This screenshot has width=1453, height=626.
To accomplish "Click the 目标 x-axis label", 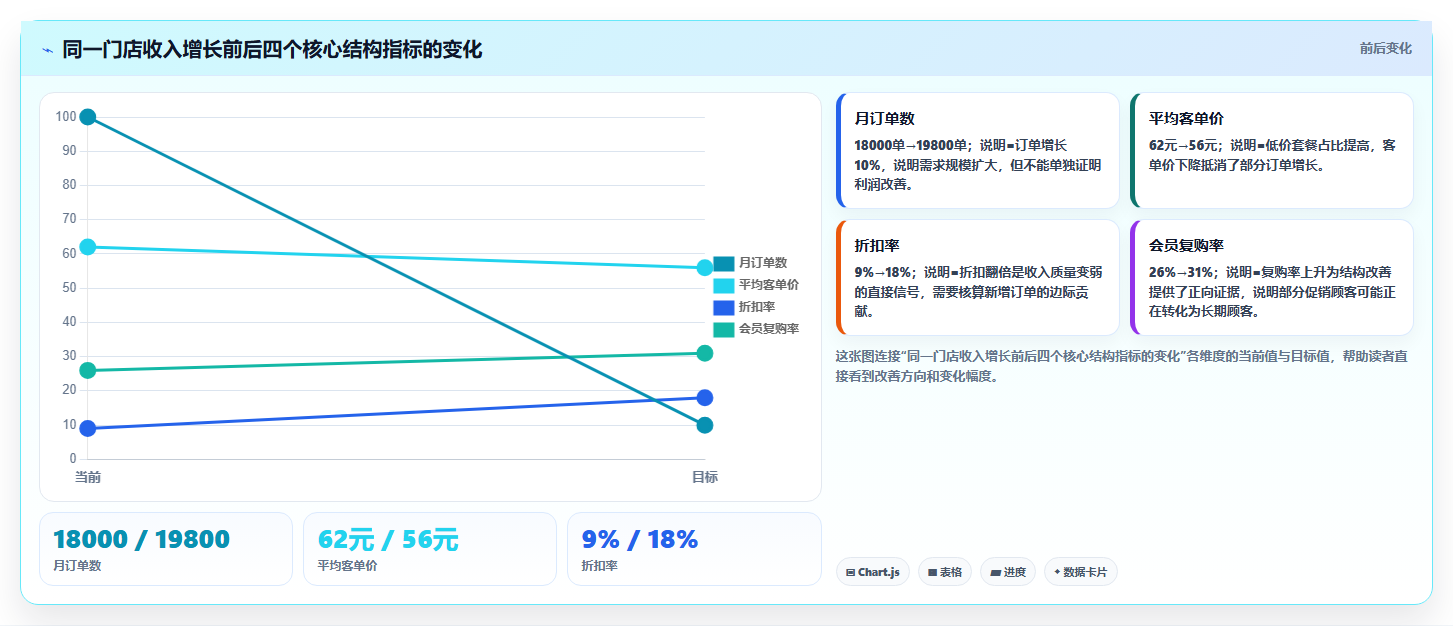I will pyautogui.click(x=705, y=478).
